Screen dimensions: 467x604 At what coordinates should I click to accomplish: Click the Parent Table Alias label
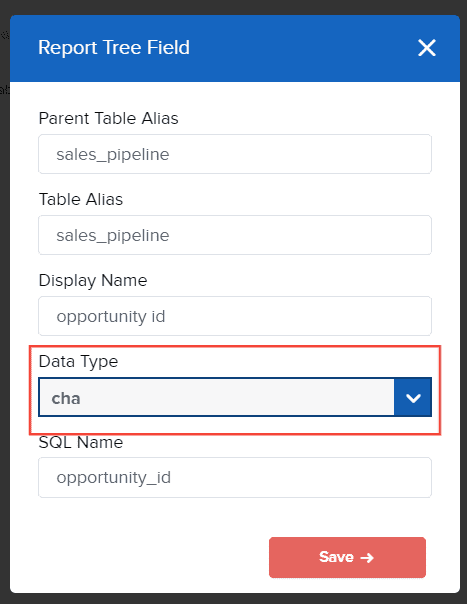tap(109, 118)
